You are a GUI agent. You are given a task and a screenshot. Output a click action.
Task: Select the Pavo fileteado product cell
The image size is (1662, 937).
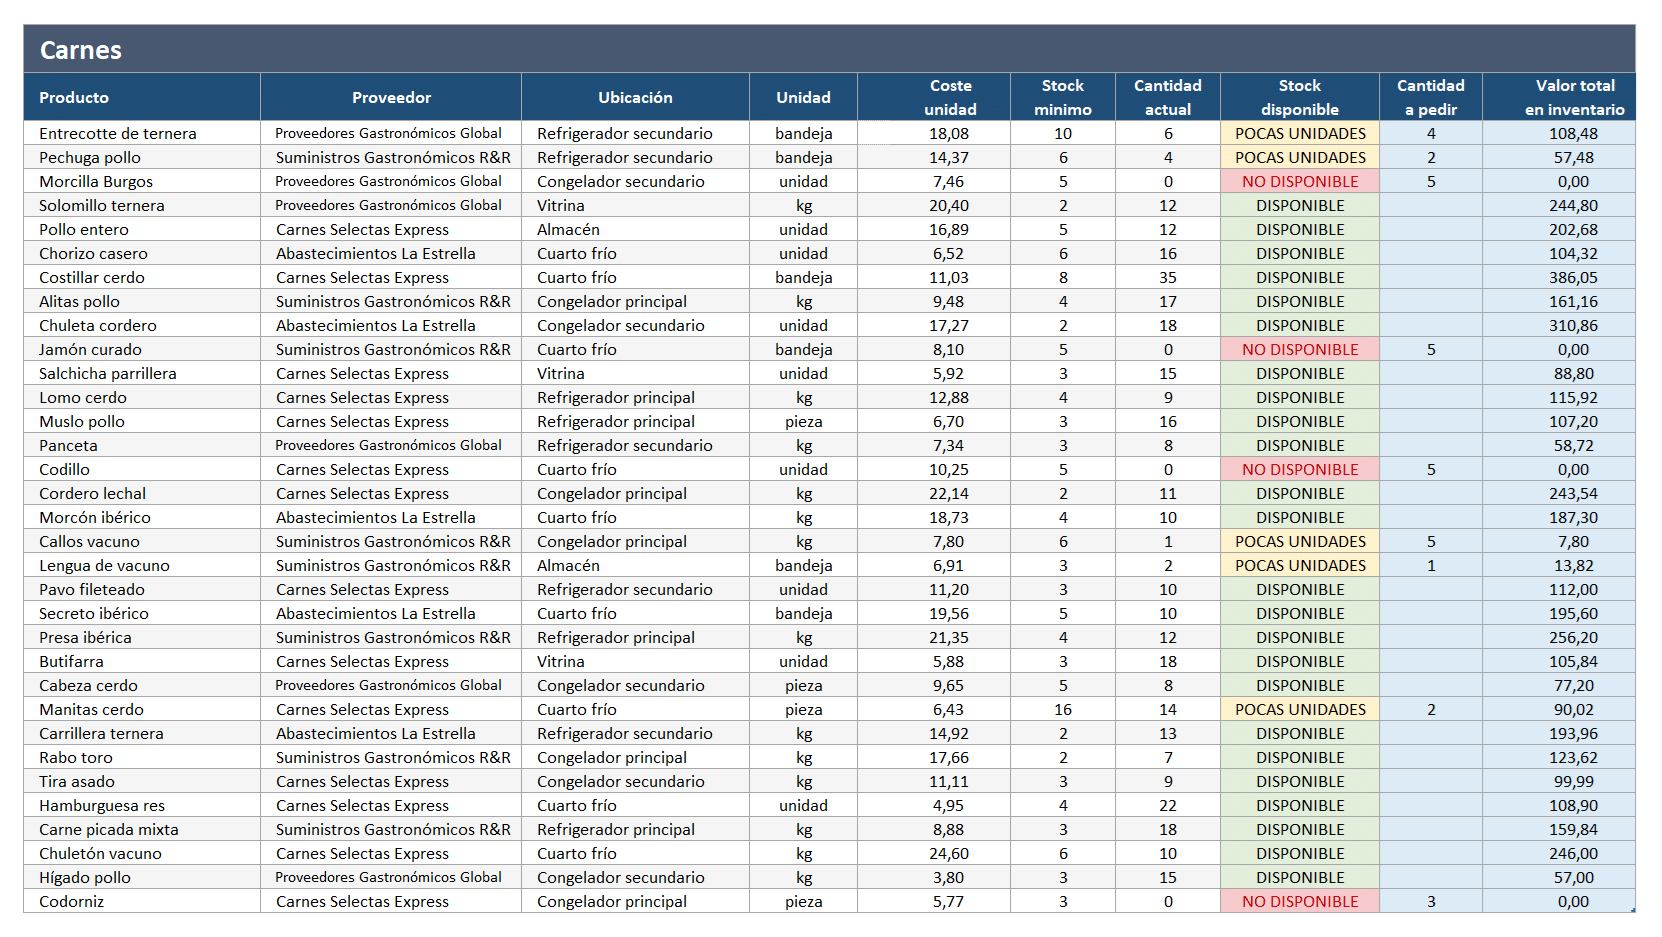click(x=142, y=589)
